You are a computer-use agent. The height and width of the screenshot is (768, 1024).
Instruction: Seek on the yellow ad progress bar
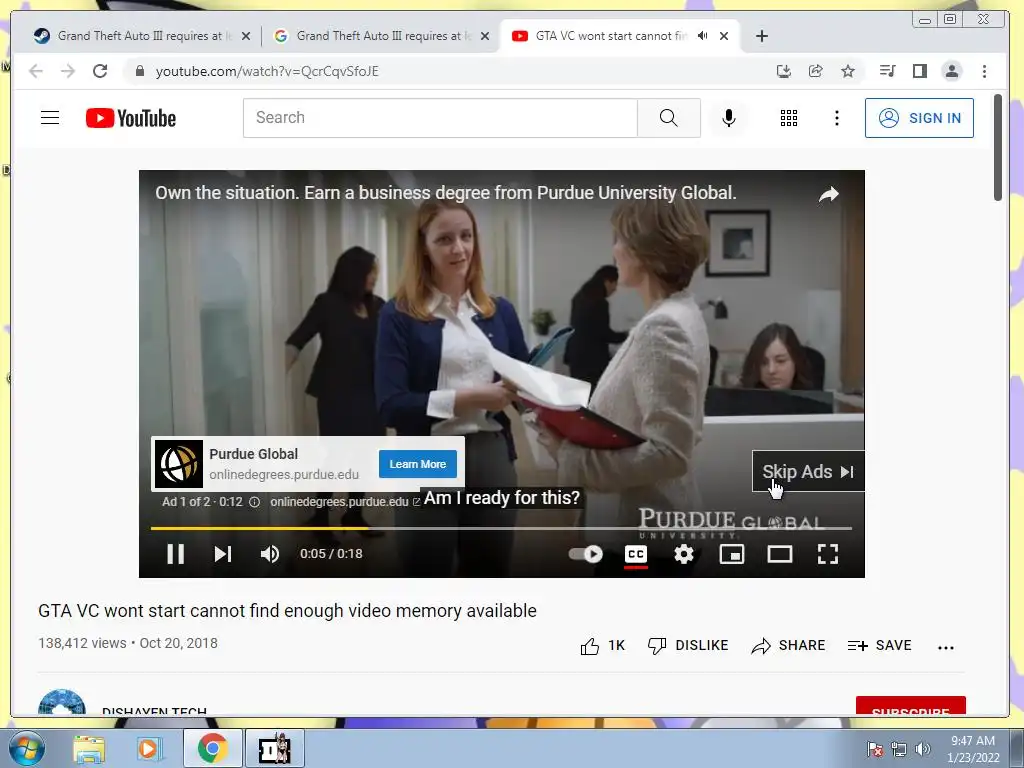(501, 528)
